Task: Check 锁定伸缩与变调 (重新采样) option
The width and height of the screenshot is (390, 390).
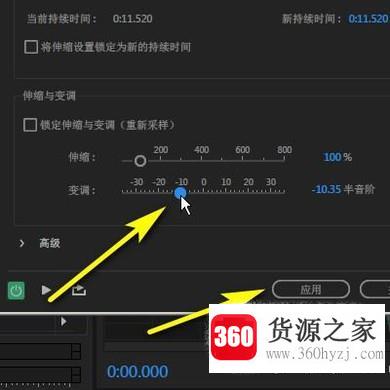Action: pyautogui.click(x=30, y=125)
